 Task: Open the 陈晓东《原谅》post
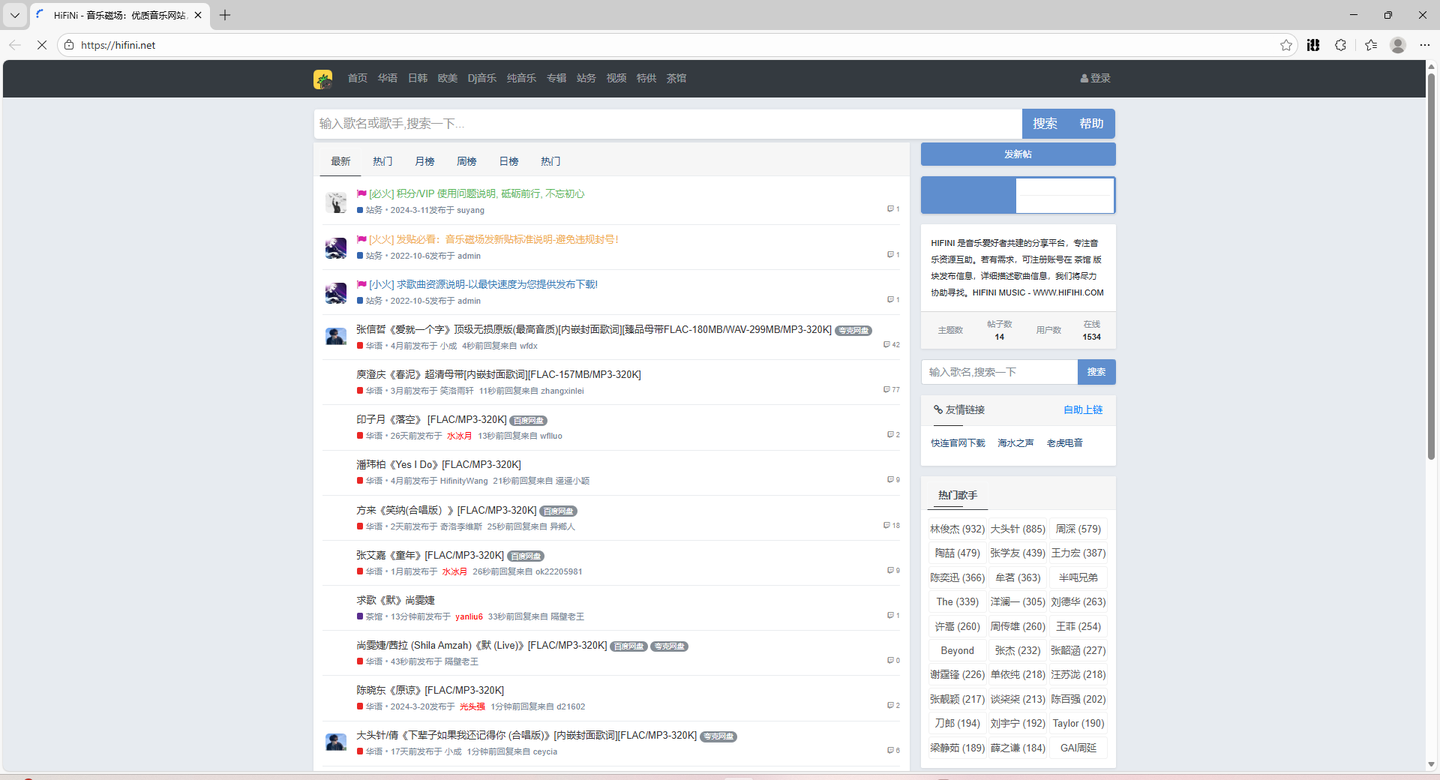(x=430, y=691)
